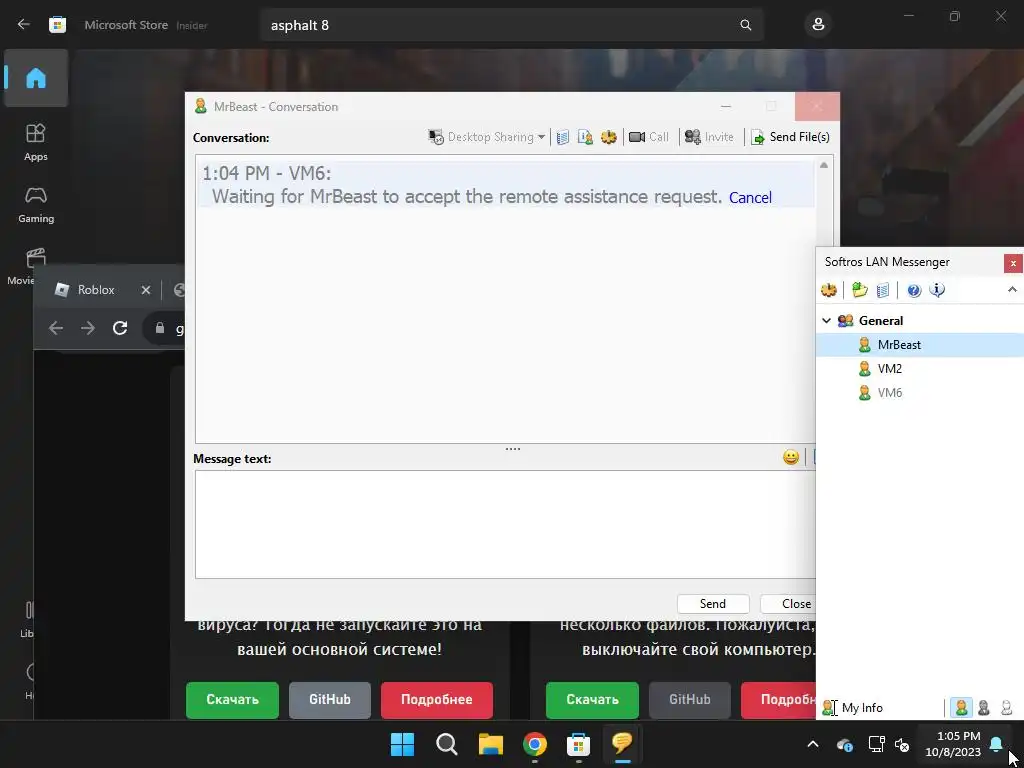
Task: Open Apps in Microsoft Store sidebar
Action: pyautogui.click(x=36, y=142)
